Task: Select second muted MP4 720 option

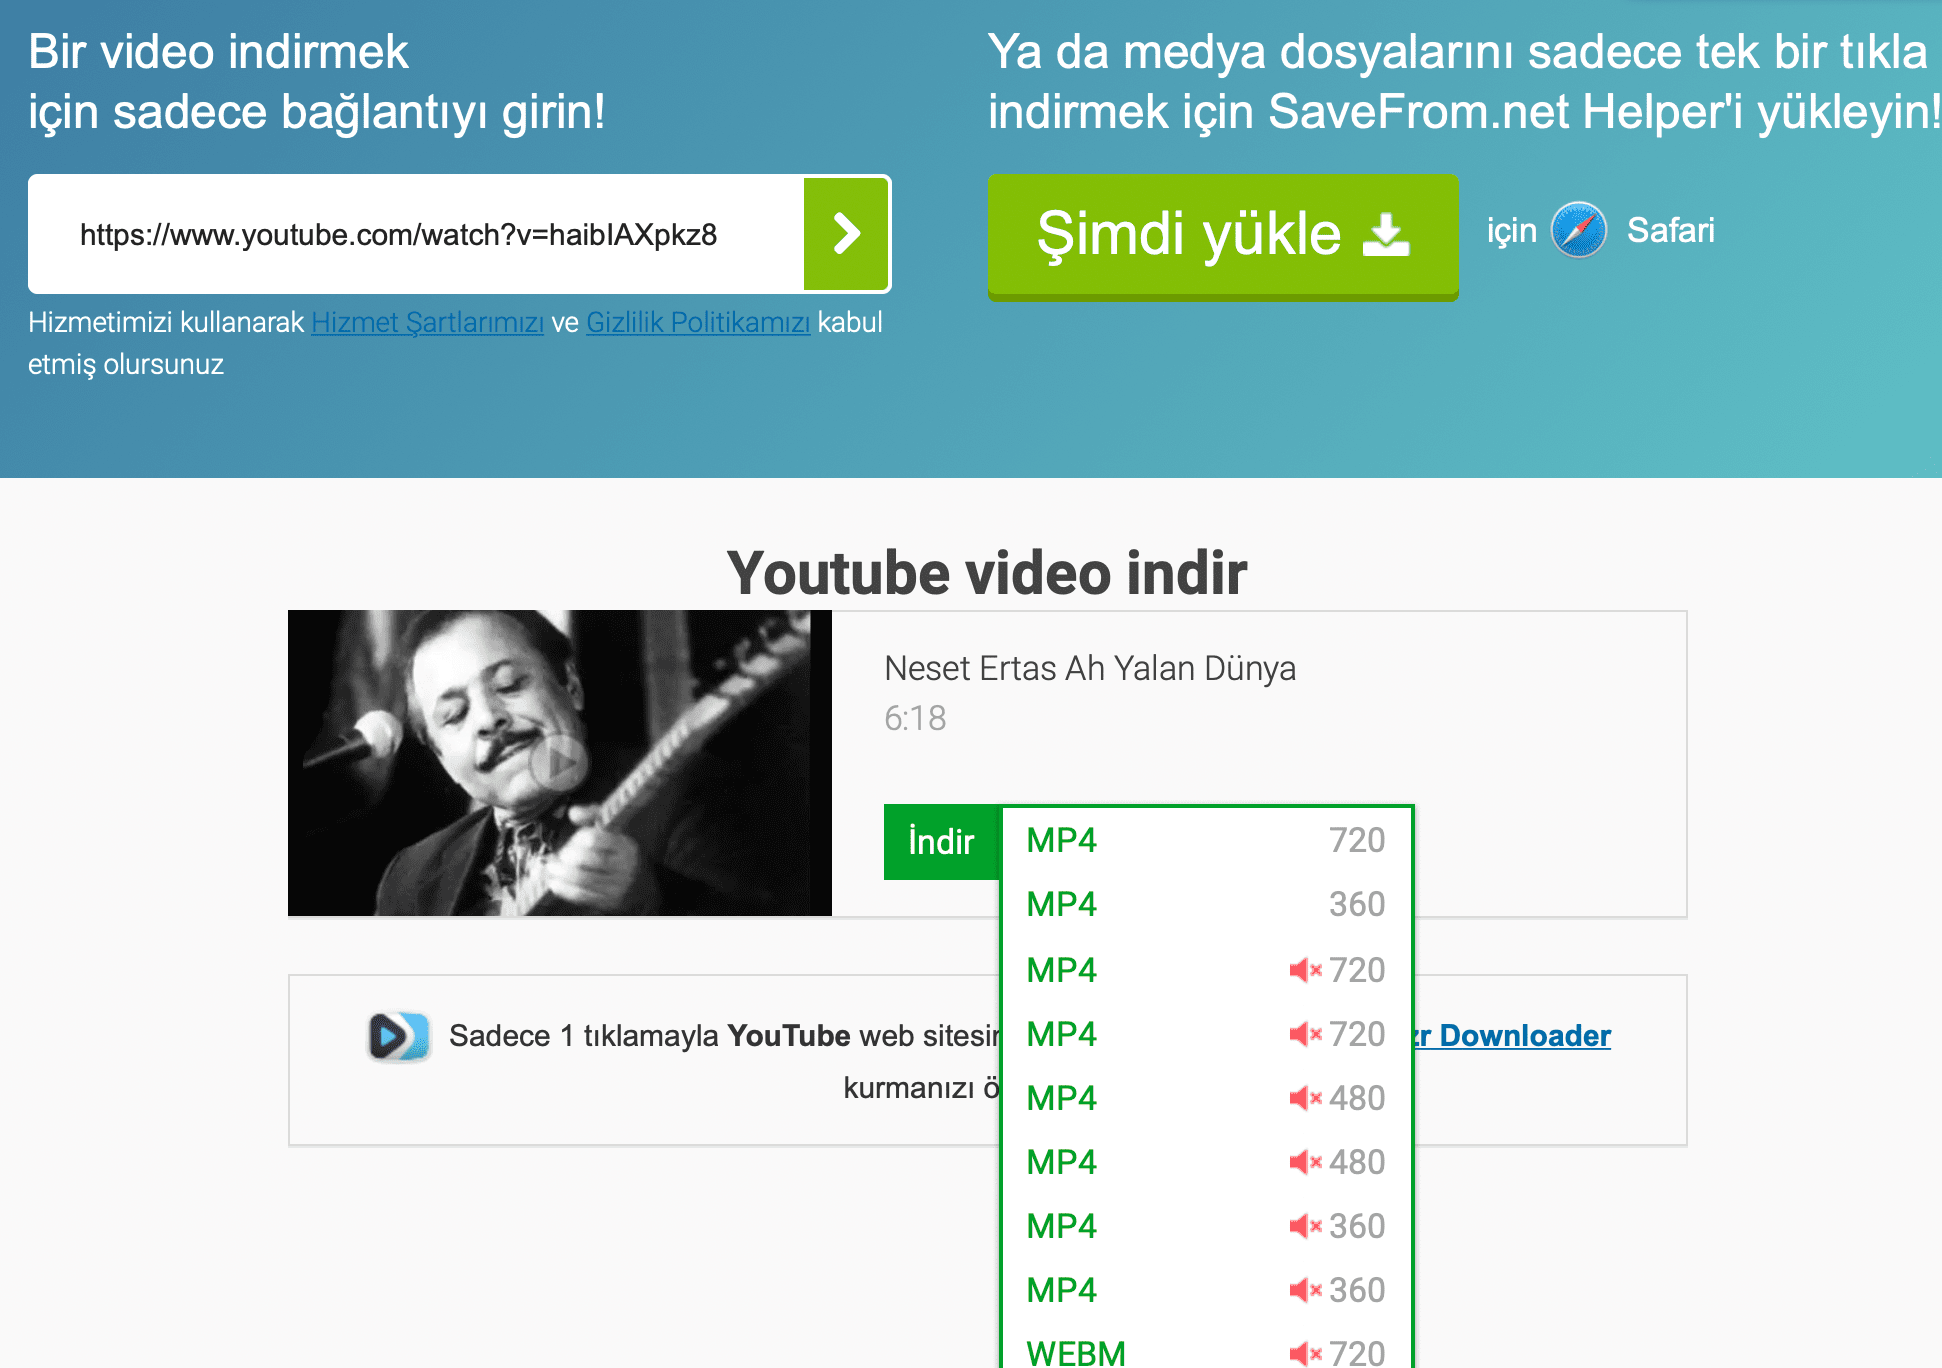Action: (1206, 1034)
